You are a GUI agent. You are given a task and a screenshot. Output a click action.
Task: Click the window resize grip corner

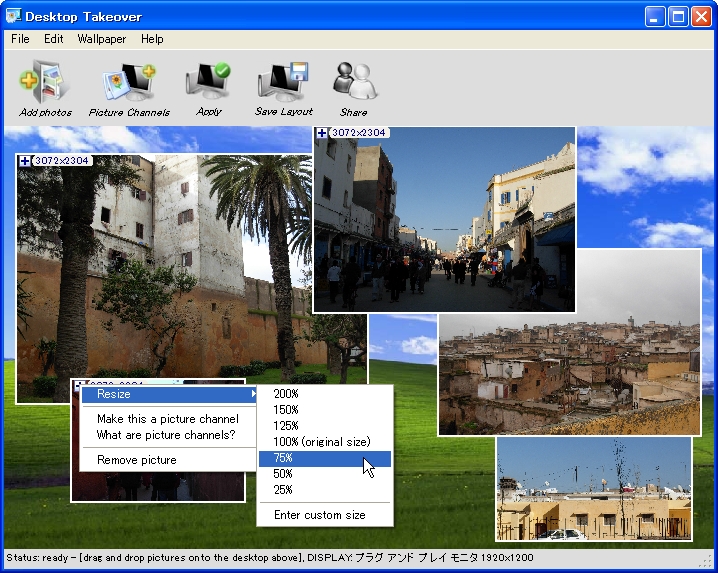[x=707, y=560]
